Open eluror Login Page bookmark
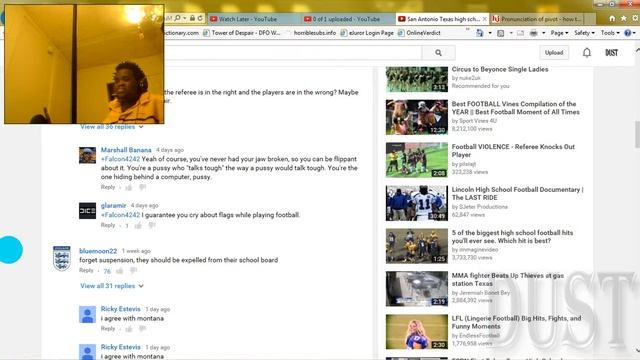This screenshot has height=360, width=640. click(367, 33)
